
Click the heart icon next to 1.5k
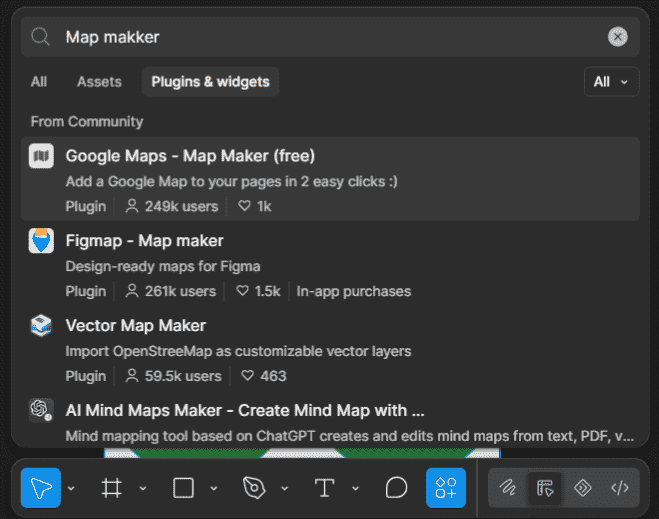(243, 291)
